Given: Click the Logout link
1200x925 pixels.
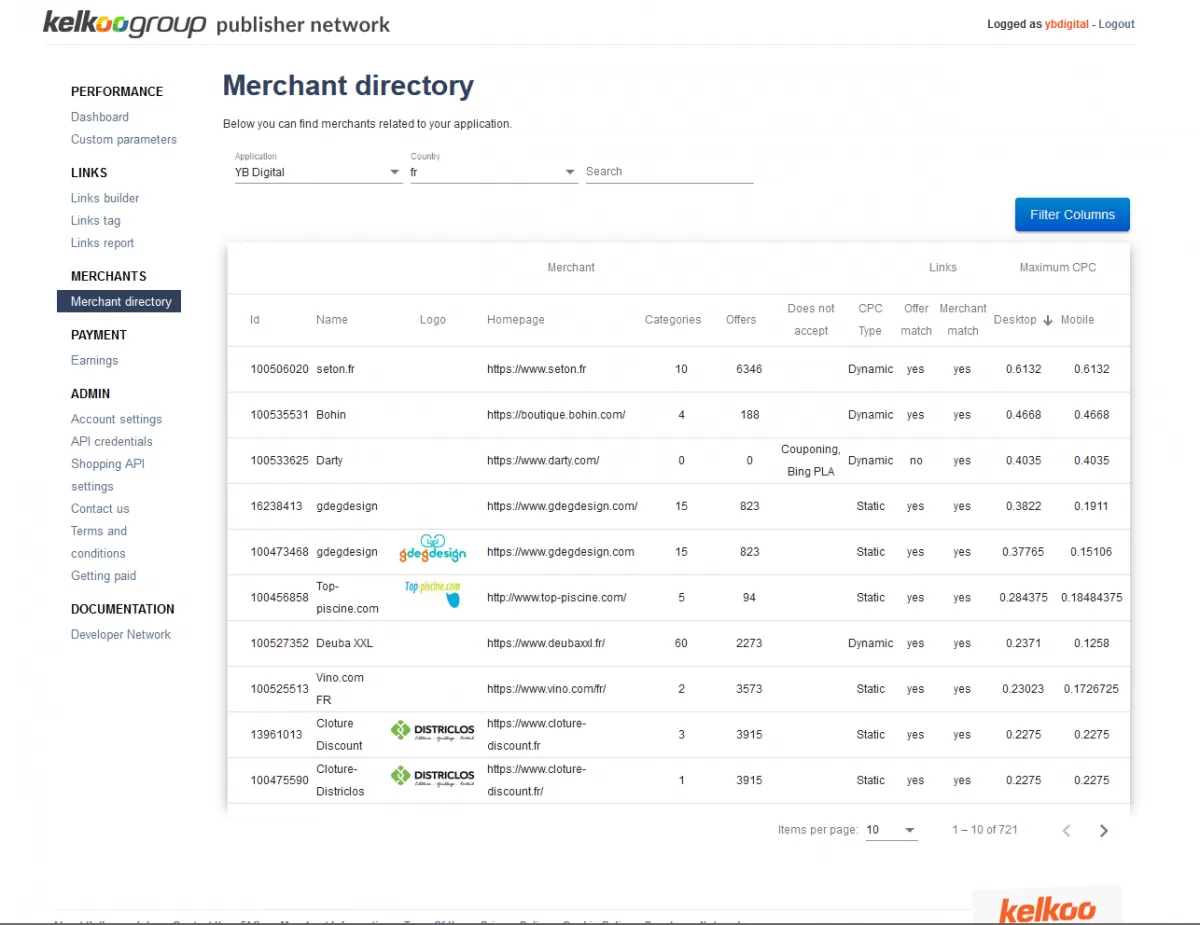Looking at the screenshot, I should coord(1116,24).
